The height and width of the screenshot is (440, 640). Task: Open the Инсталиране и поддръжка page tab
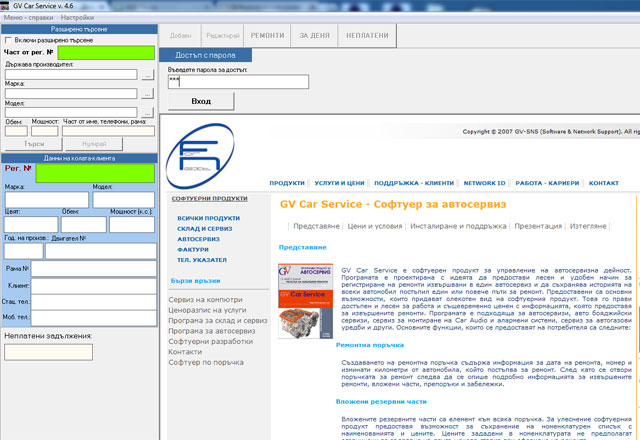(458, 226)
